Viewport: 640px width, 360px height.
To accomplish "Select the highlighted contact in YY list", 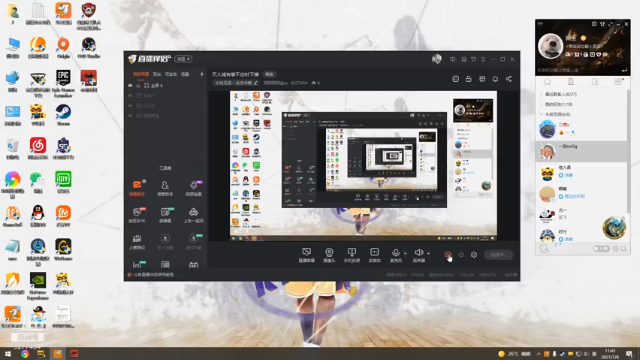I will click(581, 151).
